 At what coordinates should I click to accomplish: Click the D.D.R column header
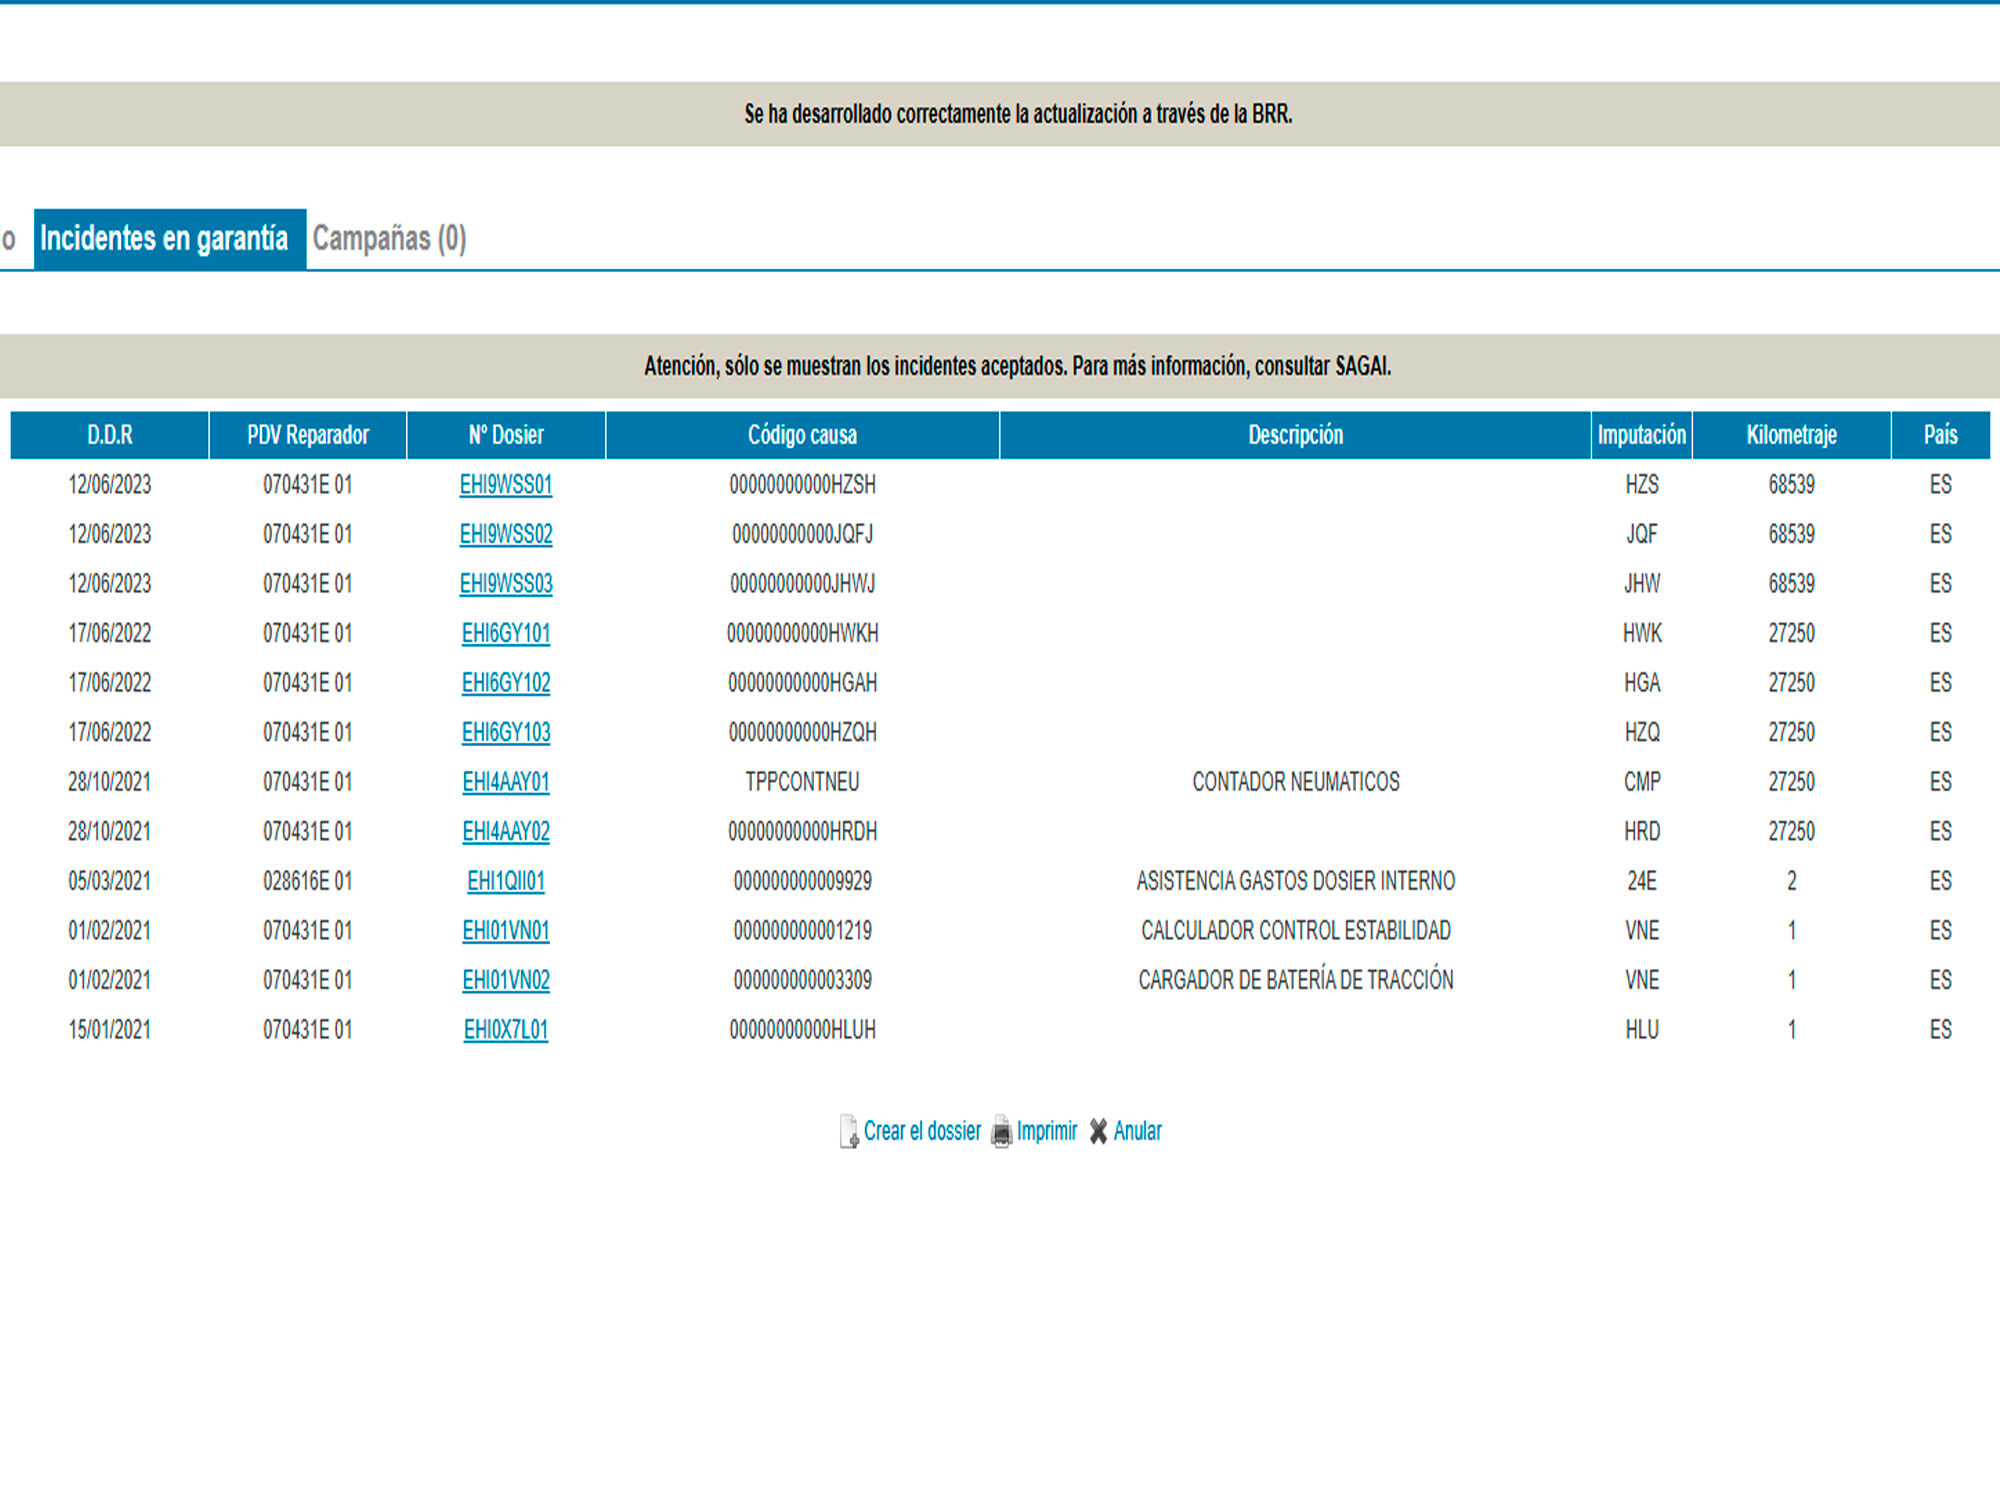109,435
